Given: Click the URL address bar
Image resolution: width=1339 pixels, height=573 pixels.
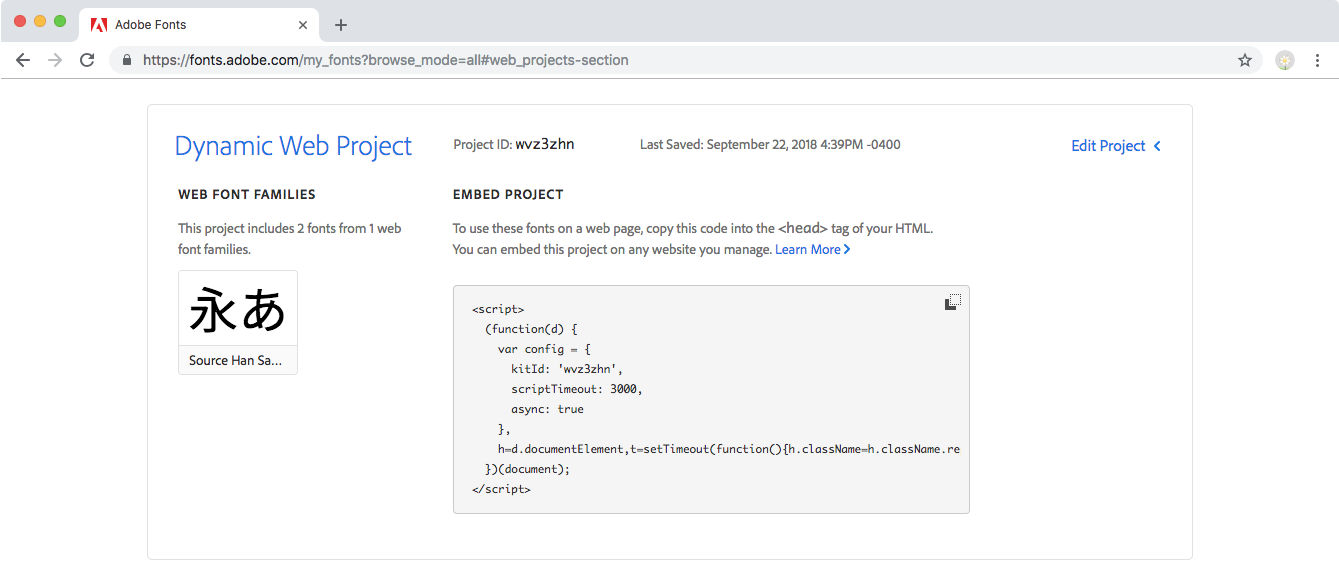Looking at the screenshot, I should [680, 60].
